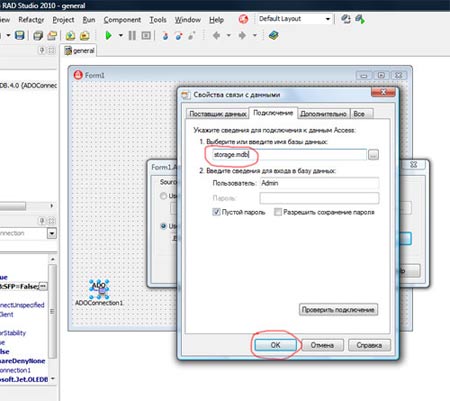Click the database name field containing storage.mdb

click(289, 155)
